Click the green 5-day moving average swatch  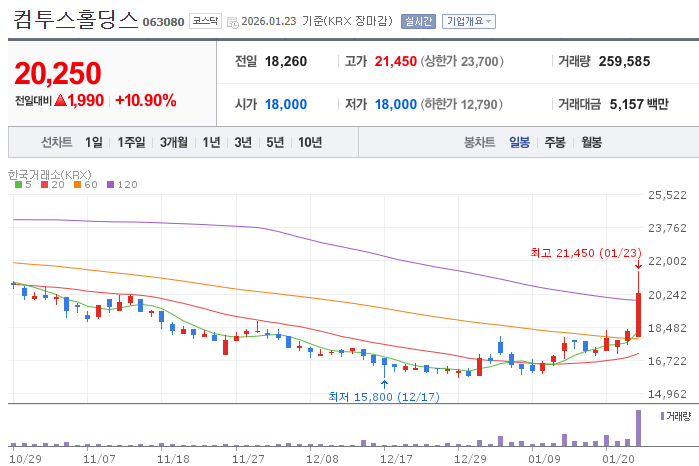(x=18, y=185)
